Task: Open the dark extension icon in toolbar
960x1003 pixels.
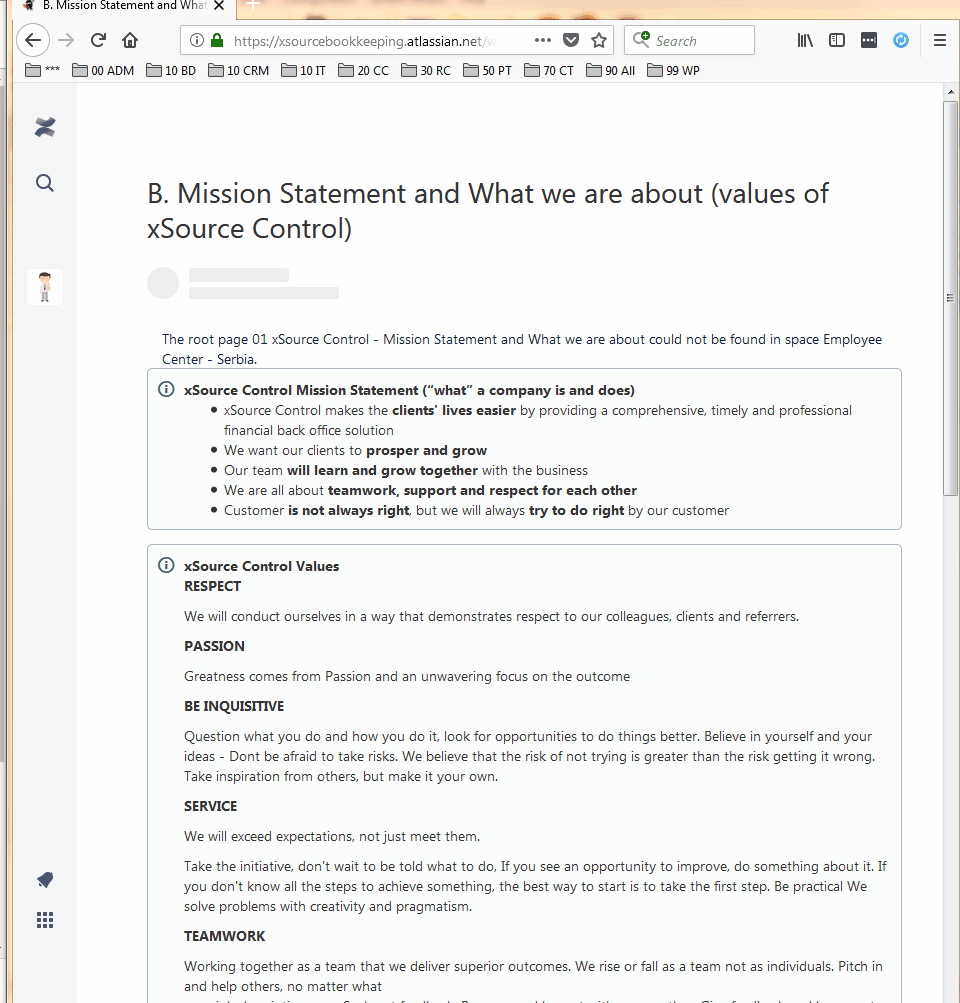Action: 869,40
